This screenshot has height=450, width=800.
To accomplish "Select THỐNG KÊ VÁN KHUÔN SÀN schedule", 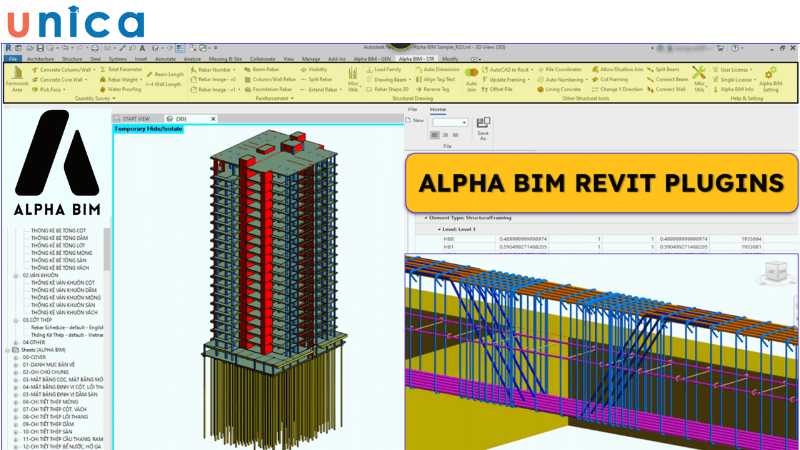I will [x=63, y=305].
